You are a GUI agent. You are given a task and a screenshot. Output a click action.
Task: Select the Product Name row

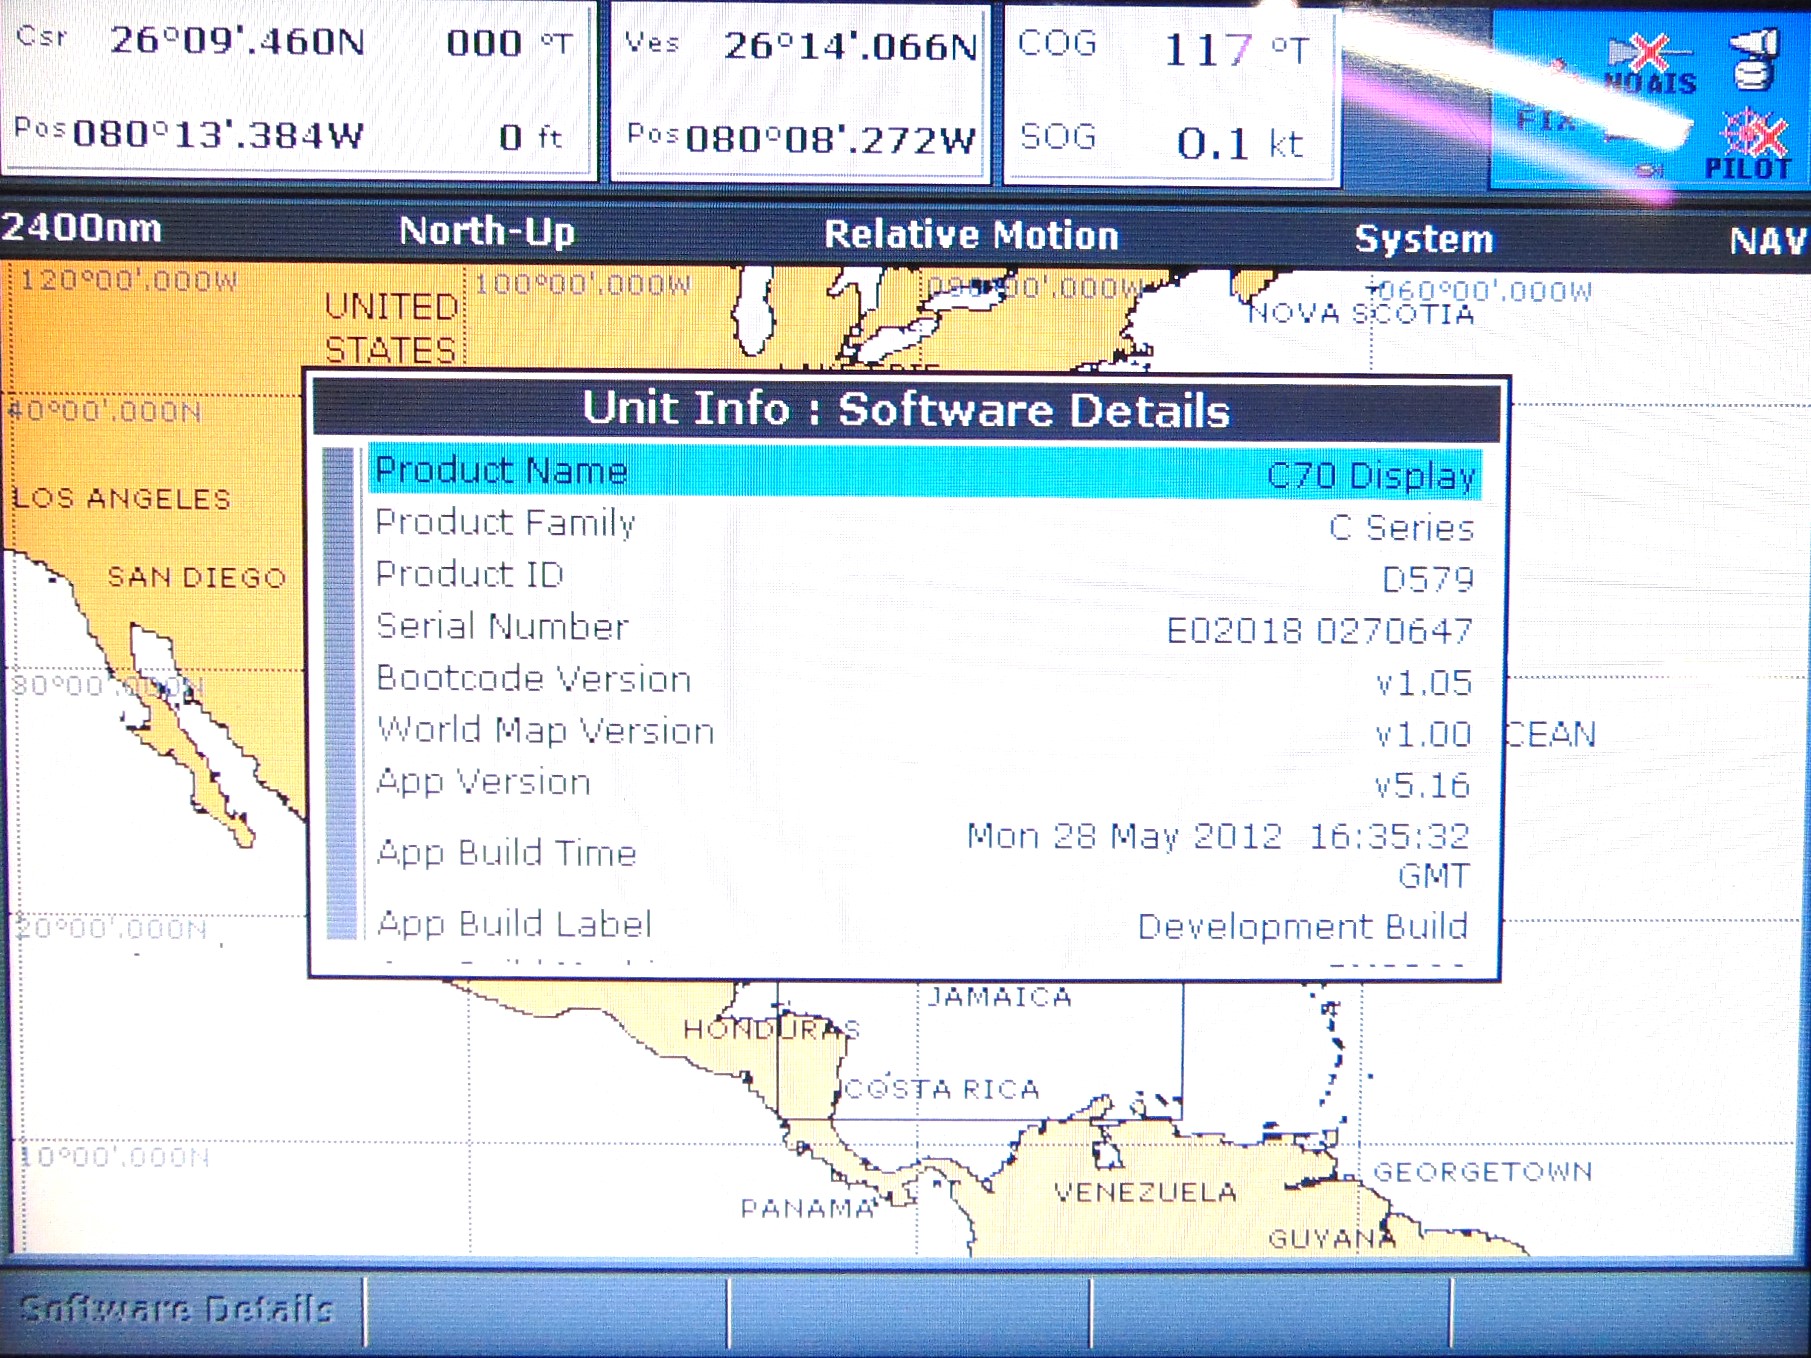(x=924, y=471)
